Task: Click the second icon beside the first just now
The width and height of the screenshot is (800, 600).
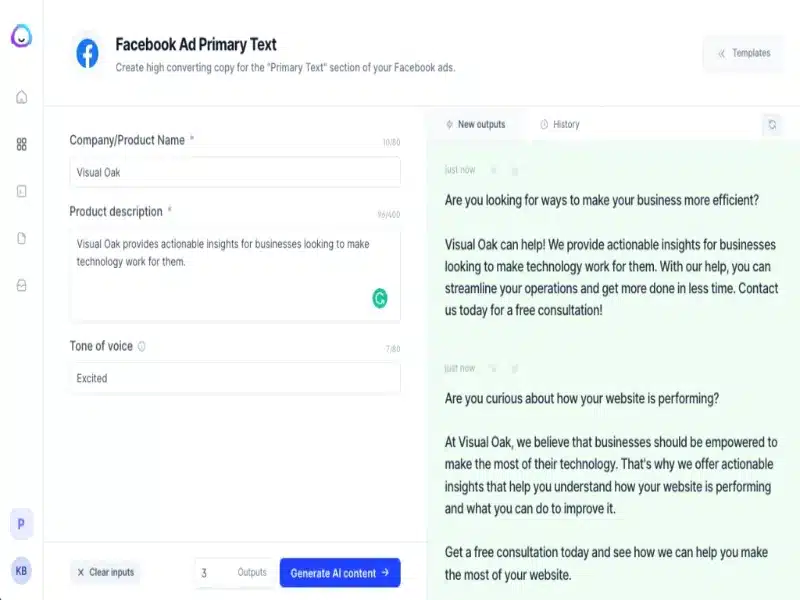Action: [515, 171]
